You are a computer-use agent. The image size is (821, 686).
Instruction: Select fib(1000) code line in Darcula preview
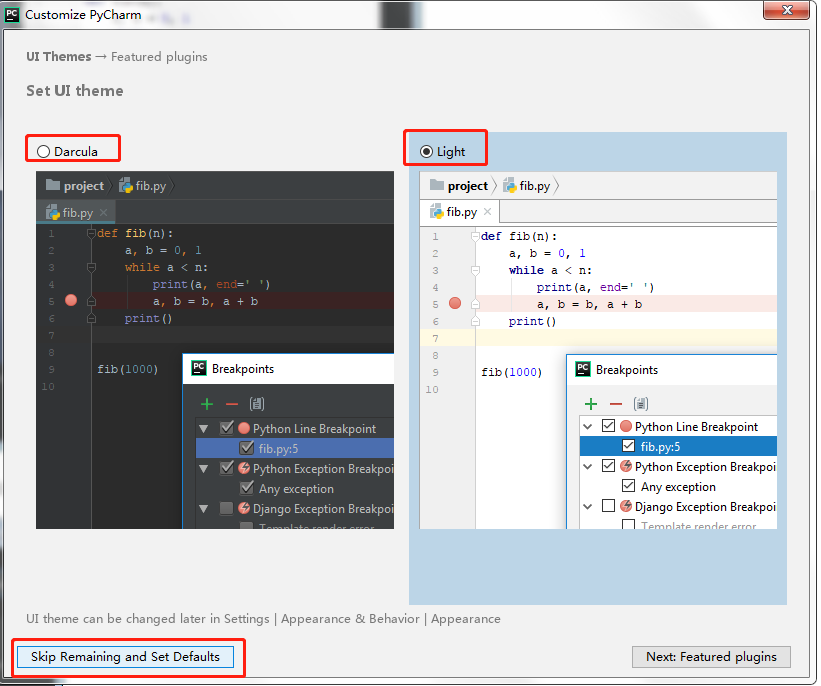tap(128, 369)
